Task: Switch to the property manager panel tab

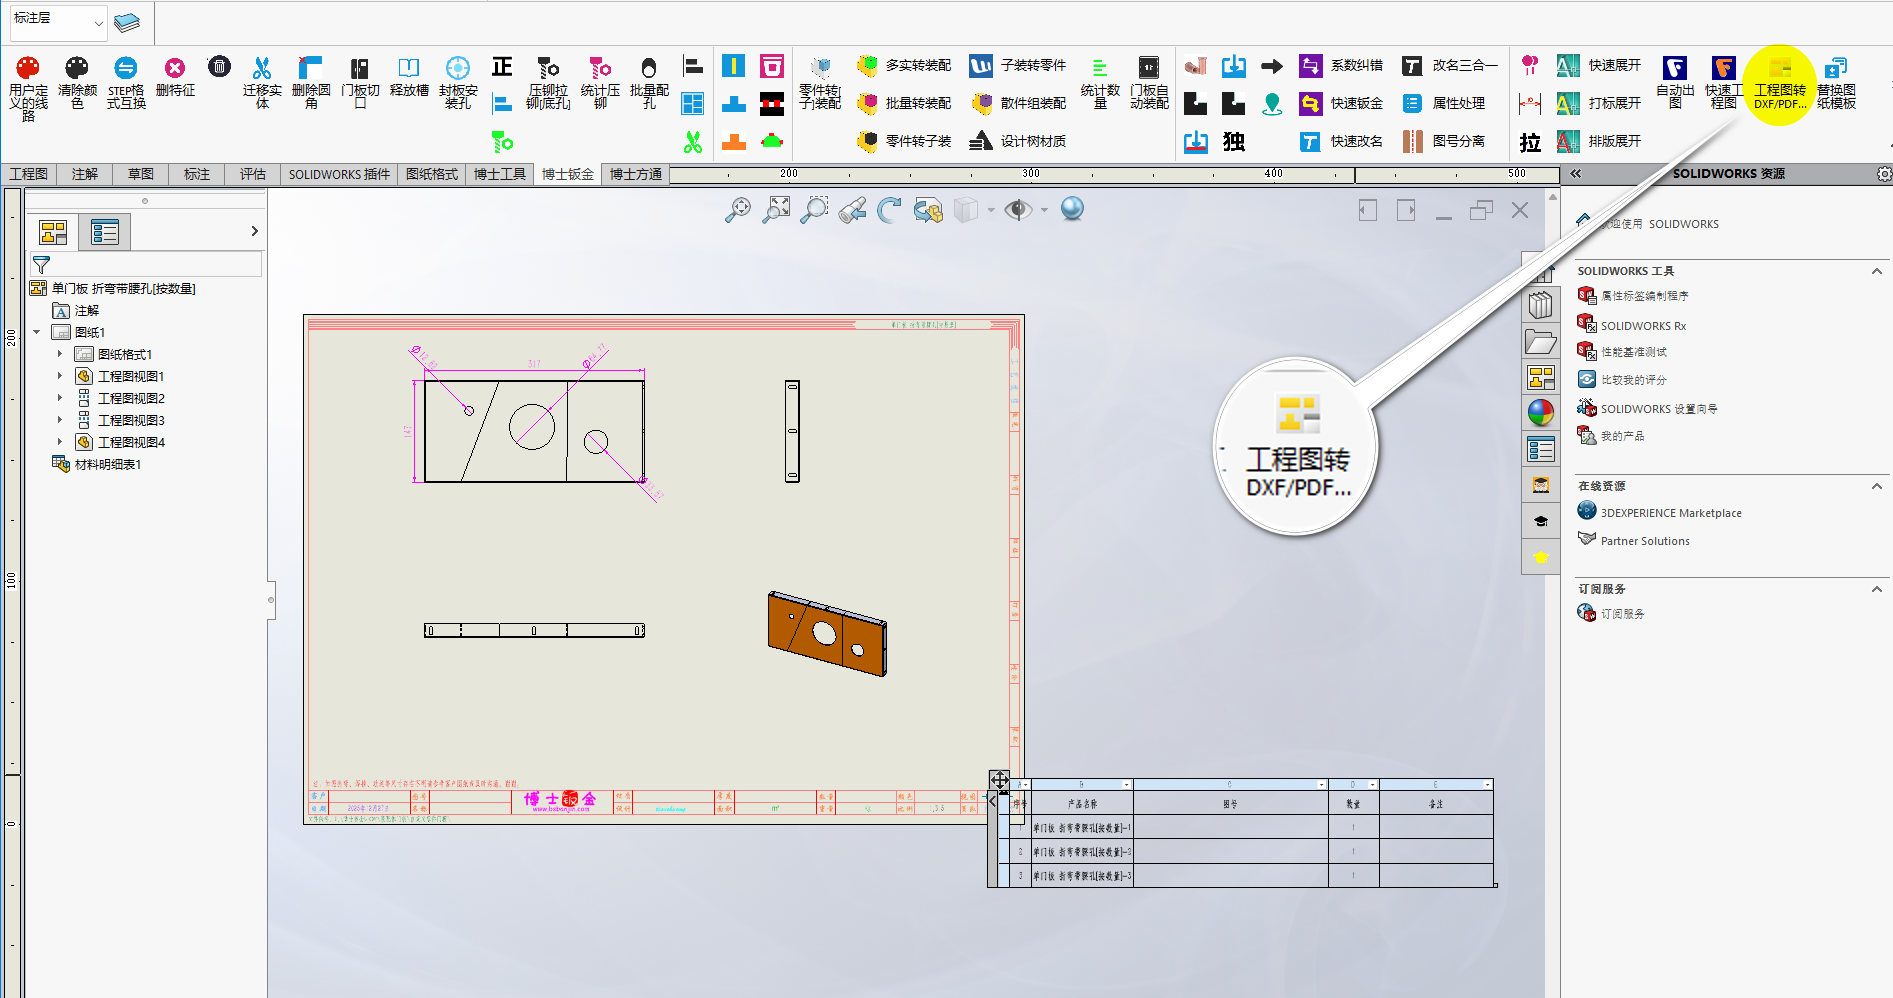Action: click(104, 233)
